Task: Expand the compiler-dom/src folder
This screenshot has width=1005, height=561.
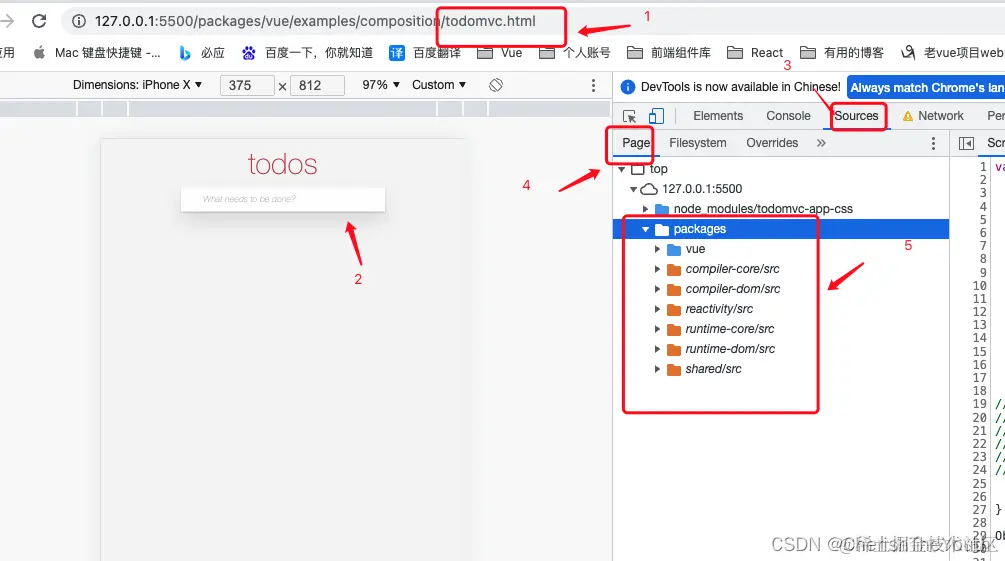Action: 657,289
